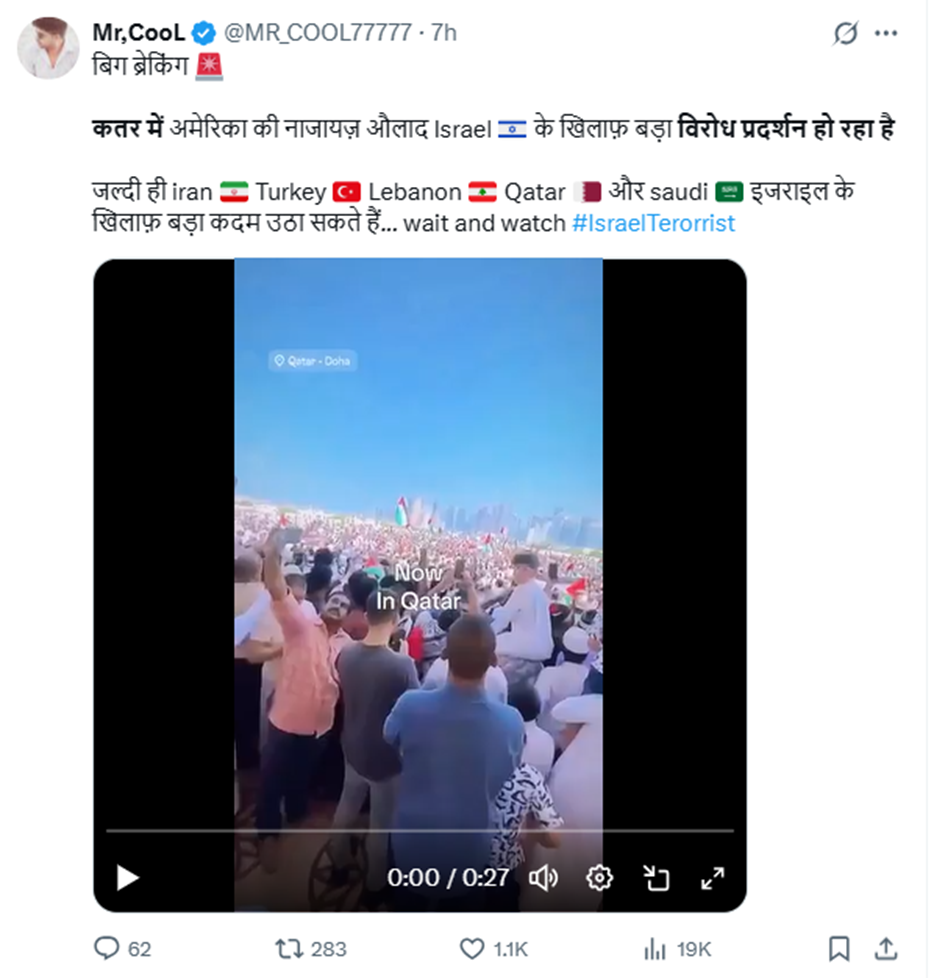Open the share upload icon
This screenshot has height=978, width=934.
[885, 949]
